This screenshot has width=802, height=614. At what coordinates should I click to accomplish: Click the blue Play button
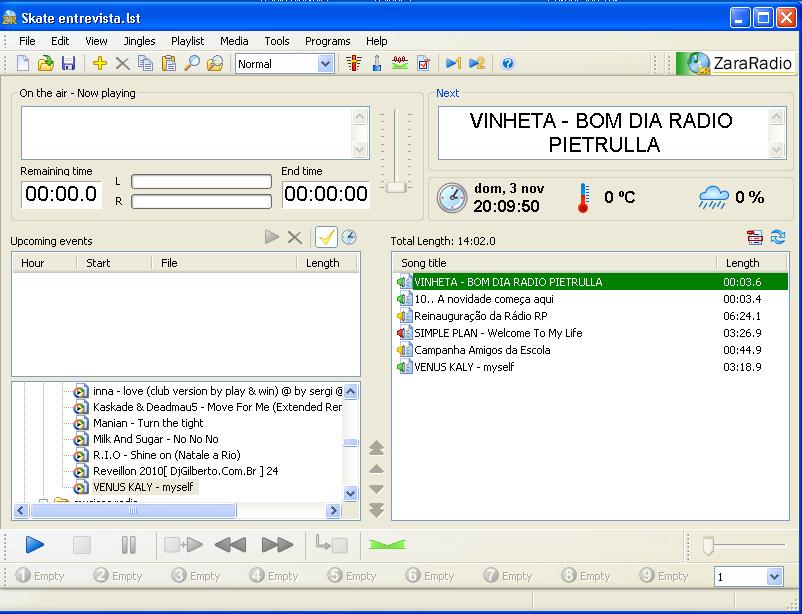click(x=35, y=545)
